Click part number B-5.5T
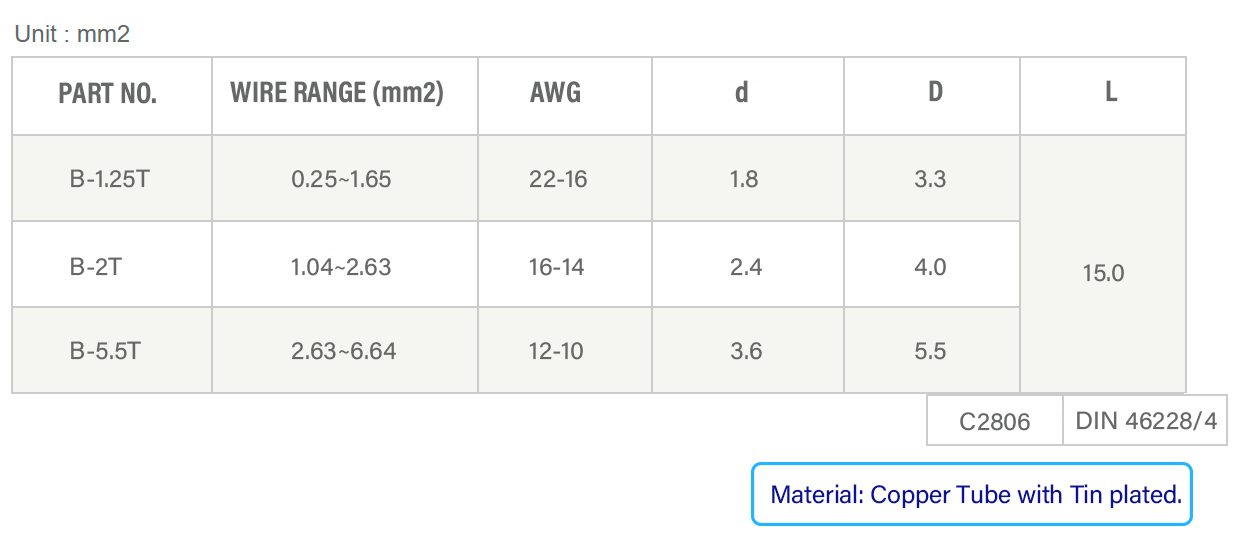This screenshot has height=550, width=1240. click(x=105, y=352)
